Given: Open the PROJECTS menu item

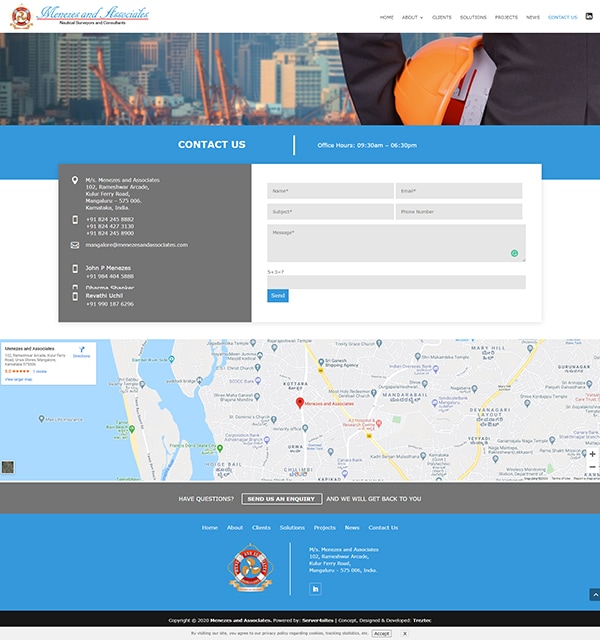Looking at the screenshot, I should pos(506,17).
